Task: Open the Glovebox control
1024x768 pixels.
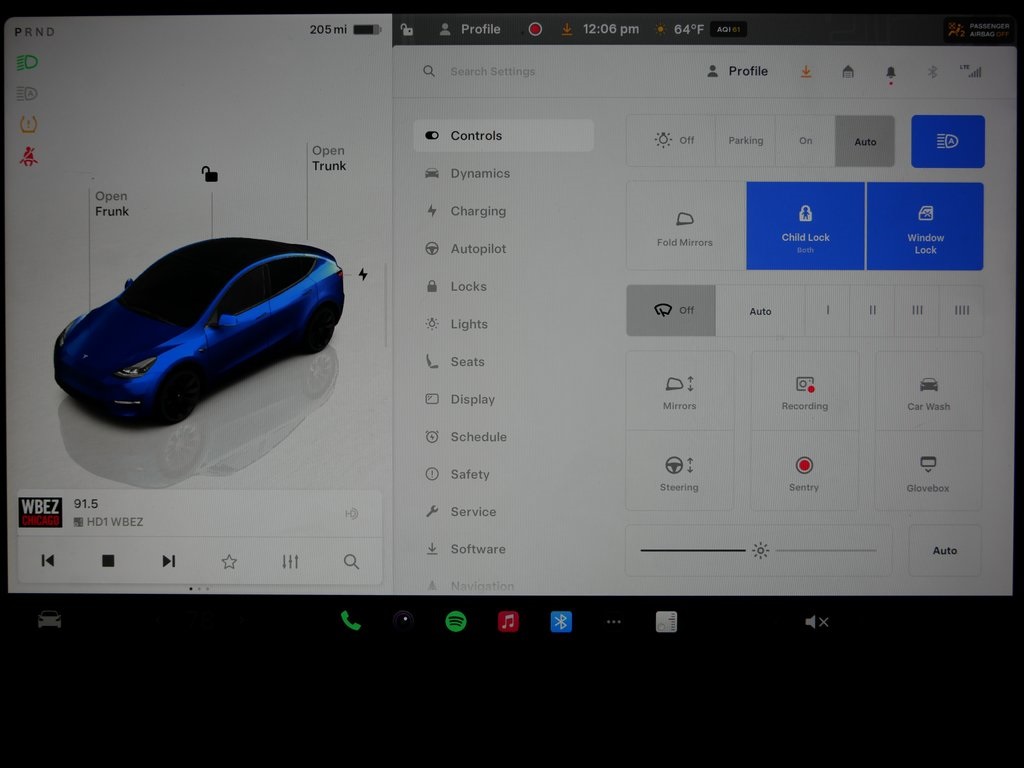Action: (x=928, y=471)
